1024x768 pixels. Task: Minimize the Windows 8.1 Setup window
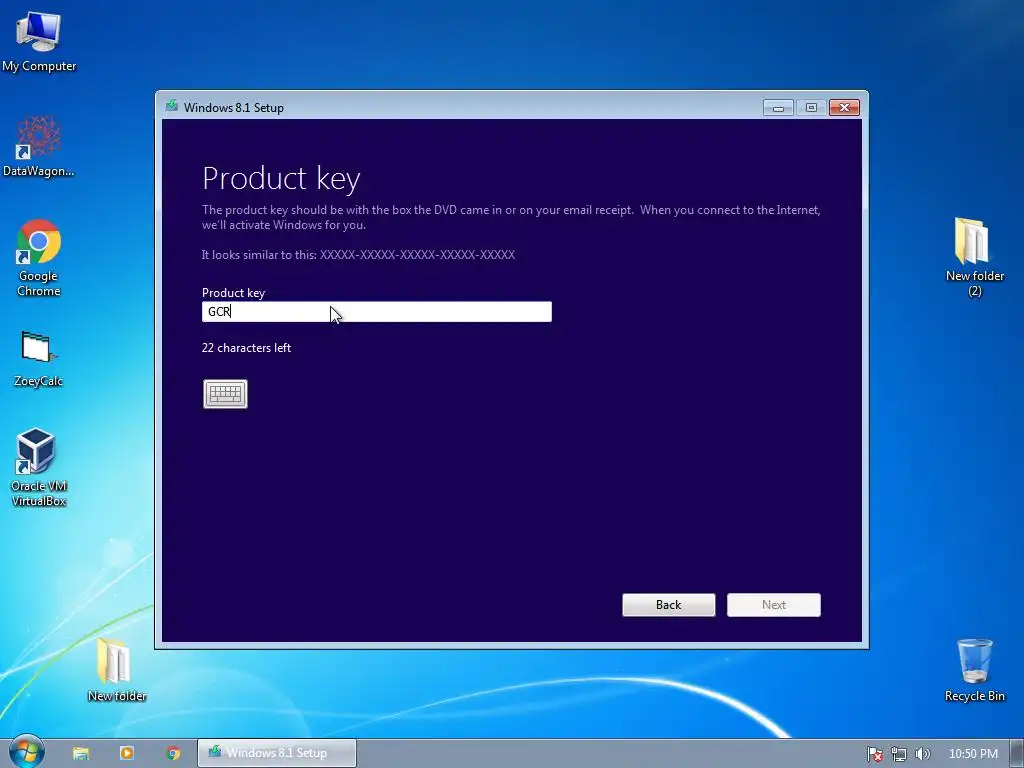[x=778, y=108]
